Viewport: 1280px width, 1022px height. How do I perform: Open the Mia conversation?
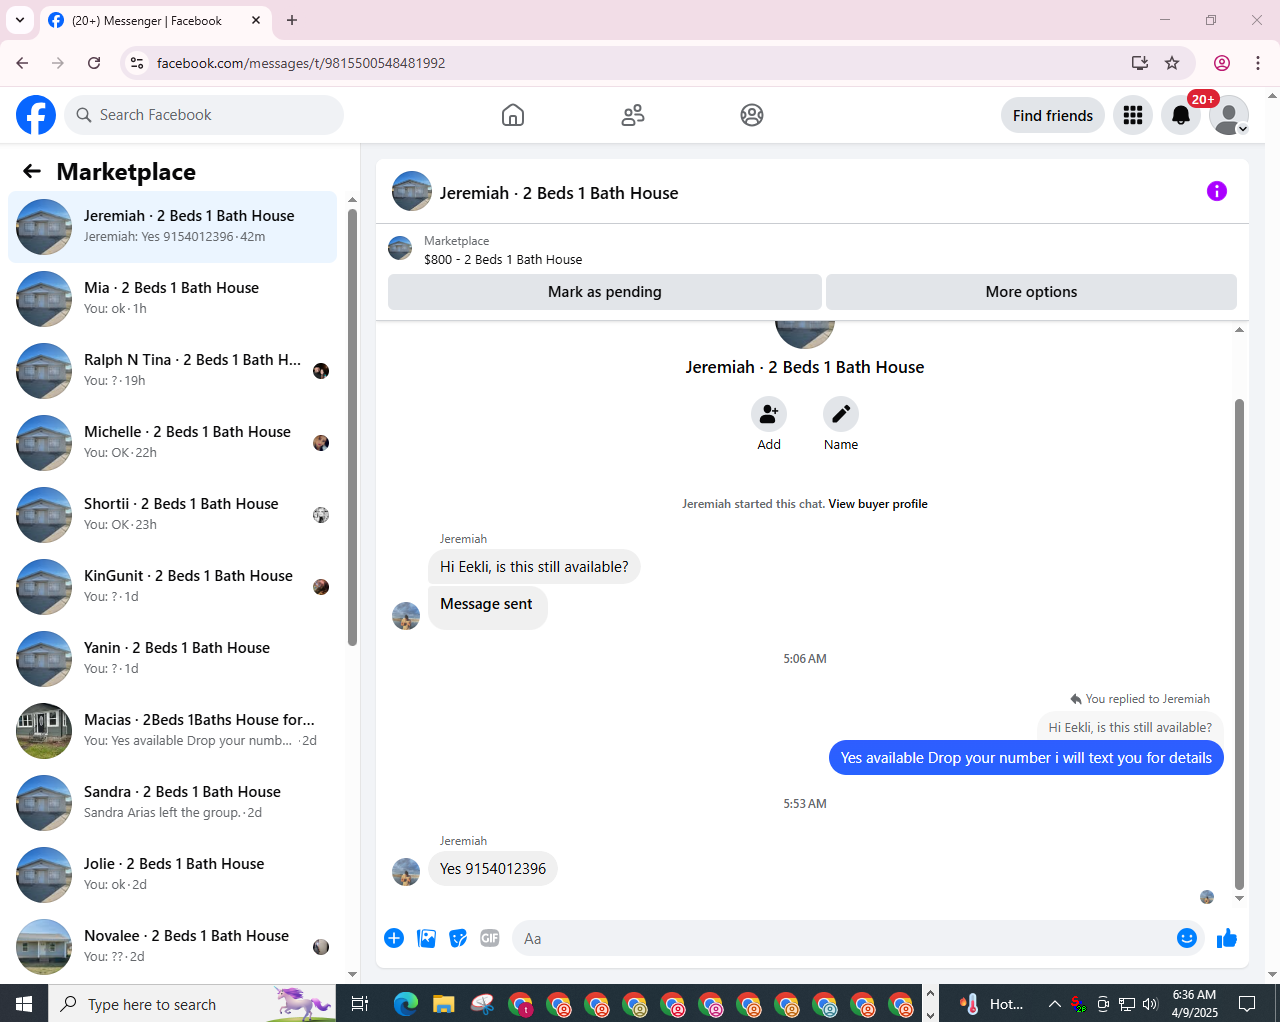click(x=173, y=299)
